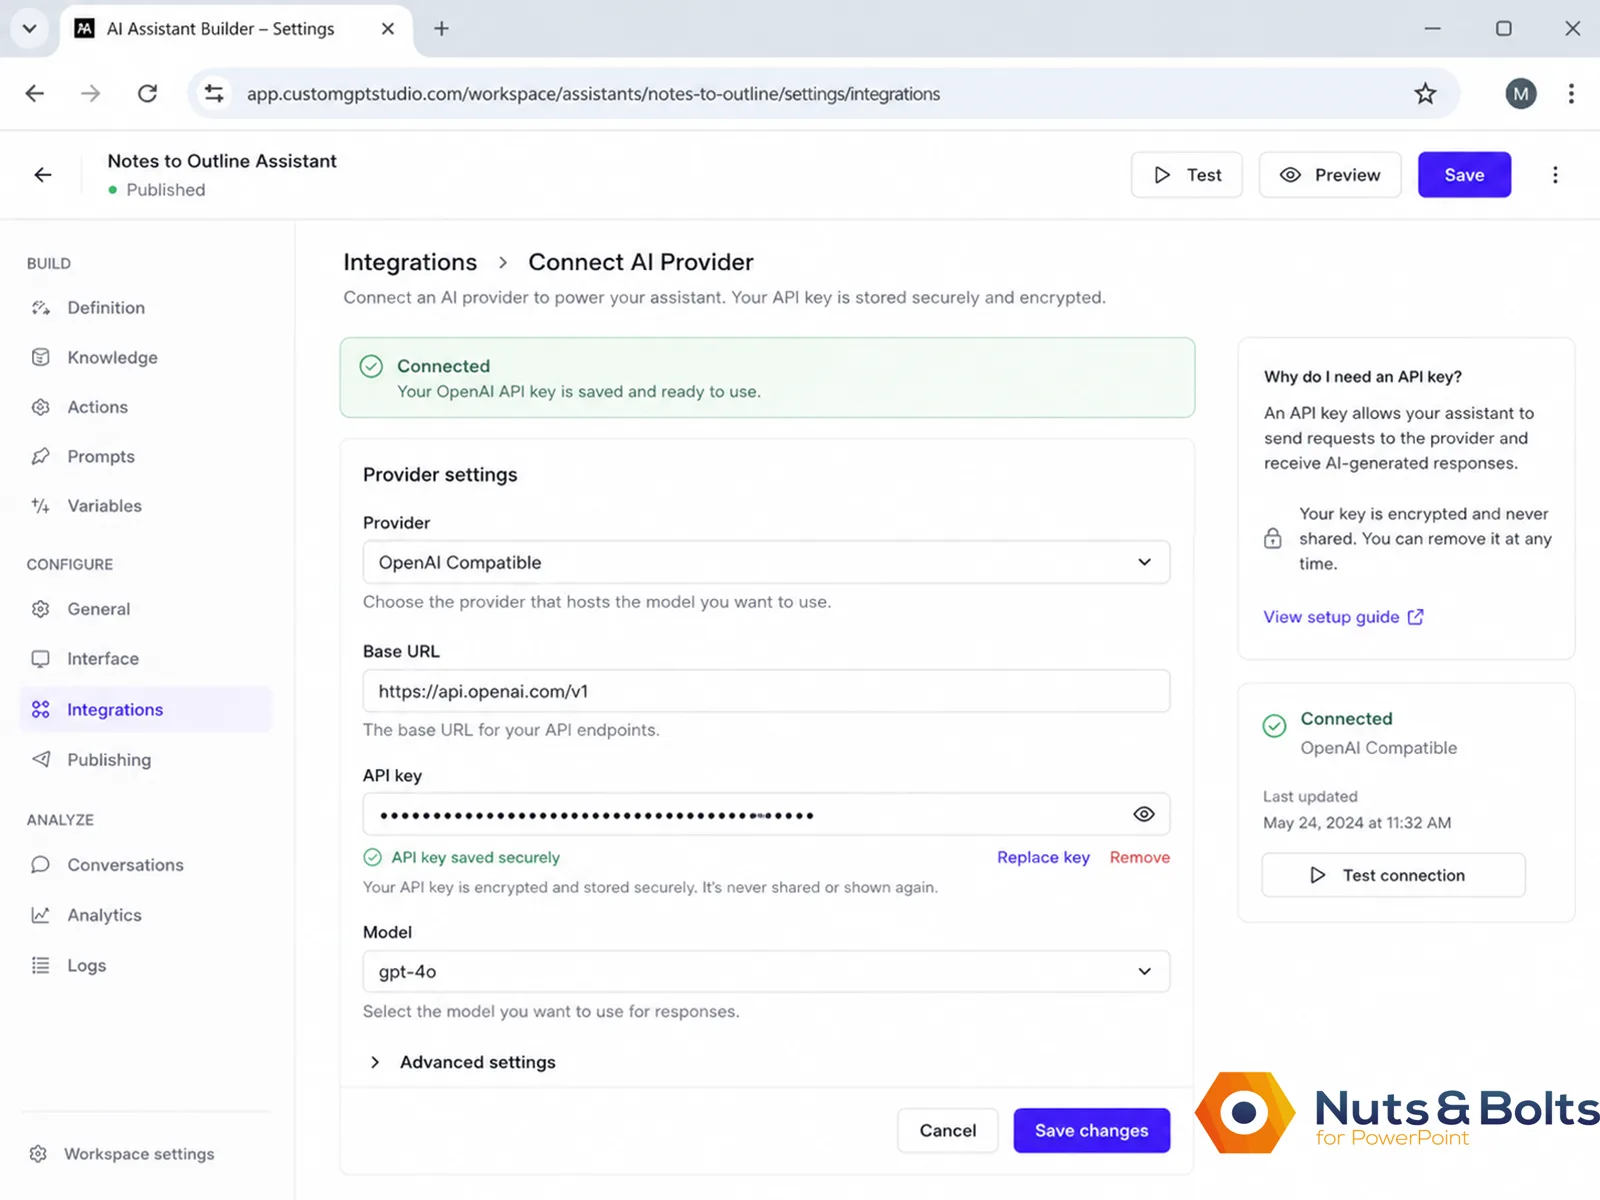Cancel the provider settings changes
1600x1200 pixels.
click(x=947, y=1131)
